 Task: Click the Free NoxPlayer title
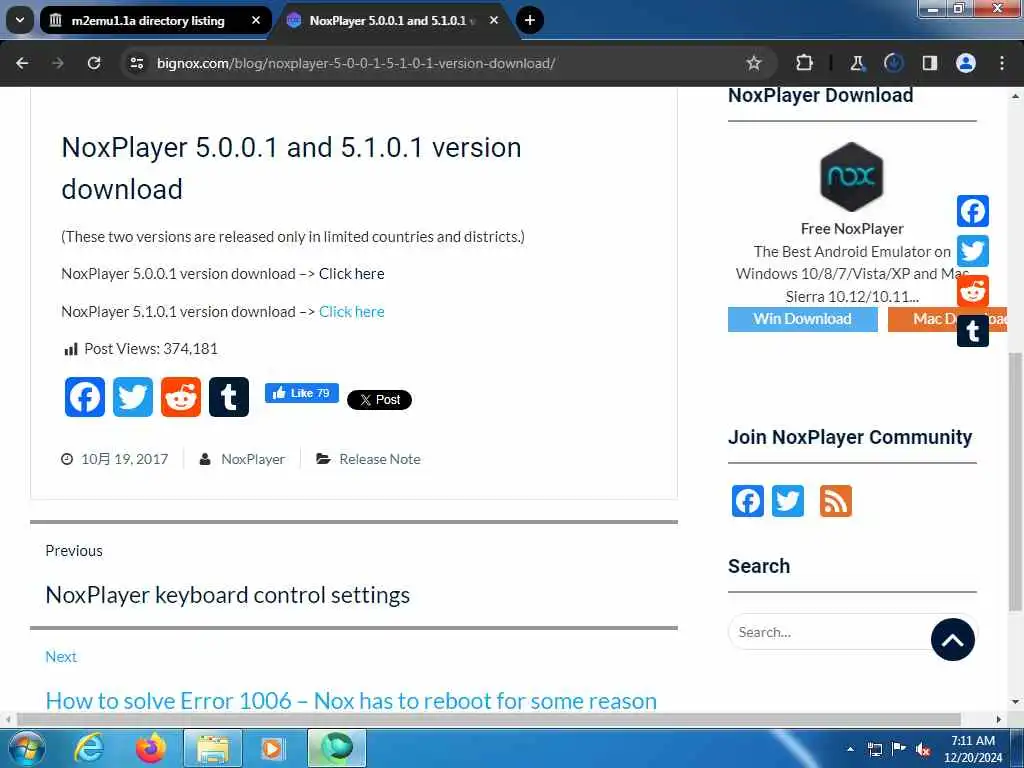852,229
